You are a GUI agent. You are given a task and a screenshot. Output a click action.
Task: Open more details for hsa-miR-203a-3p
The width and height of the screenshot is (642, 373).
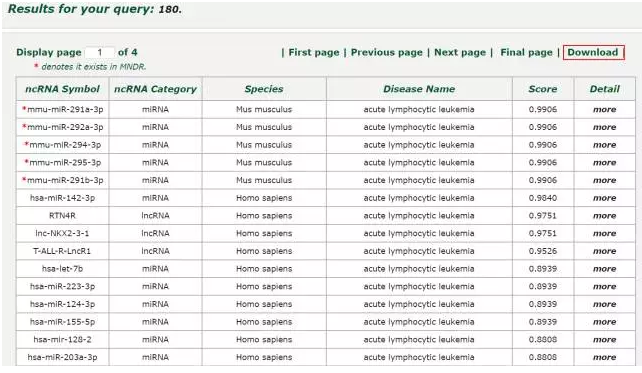click(x=604, y=357)
